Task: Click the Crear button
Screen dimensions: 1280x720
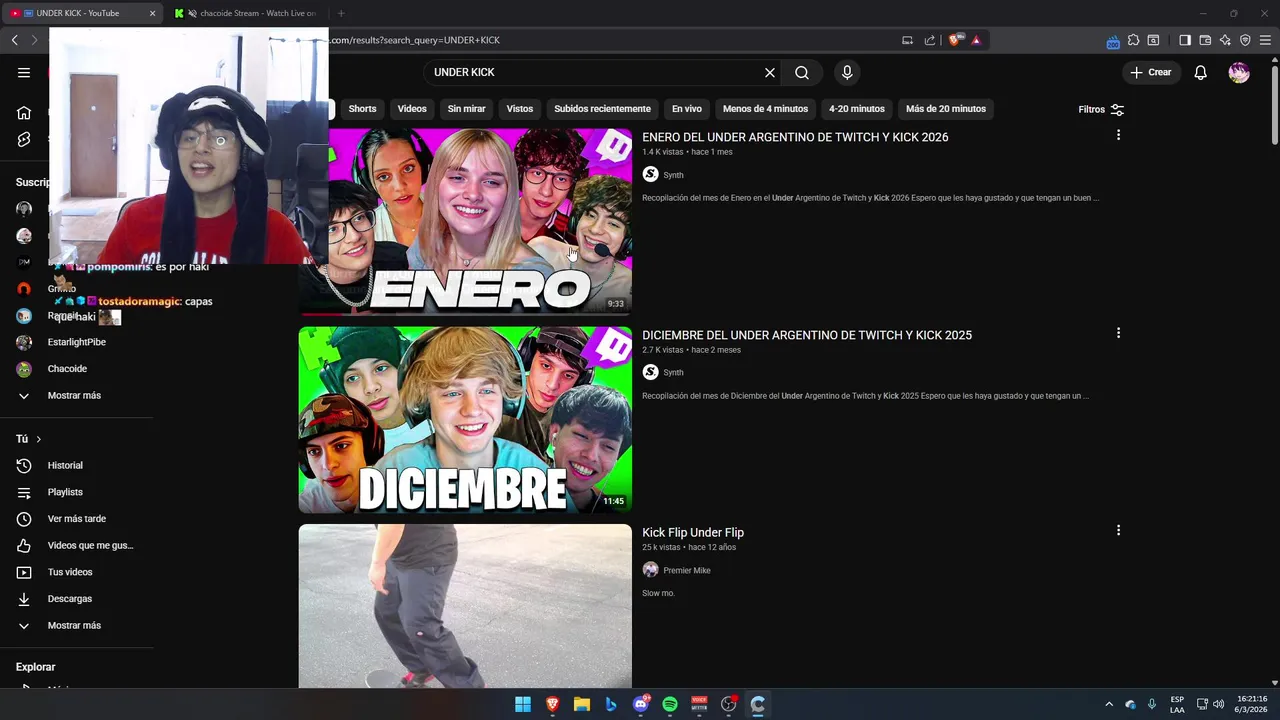Action: tap(1150, 72)
